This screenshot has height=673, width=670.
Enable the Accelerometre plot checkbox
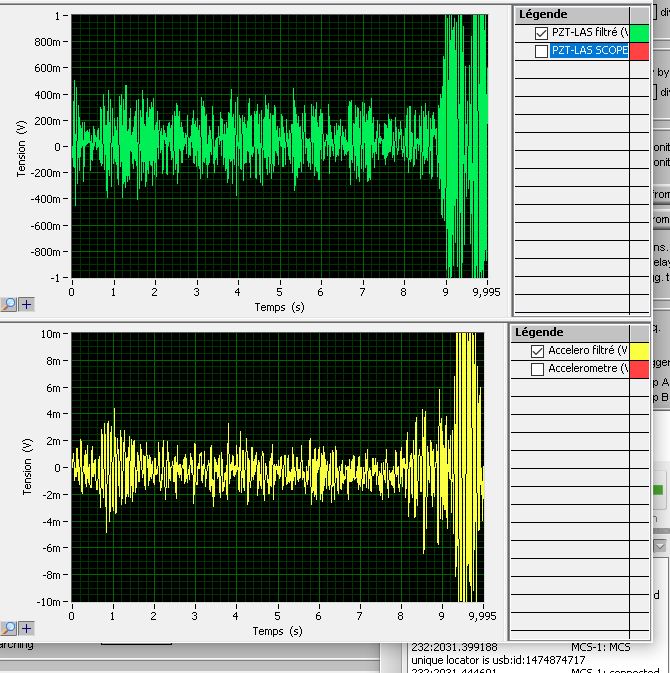(x=538, y=369)
